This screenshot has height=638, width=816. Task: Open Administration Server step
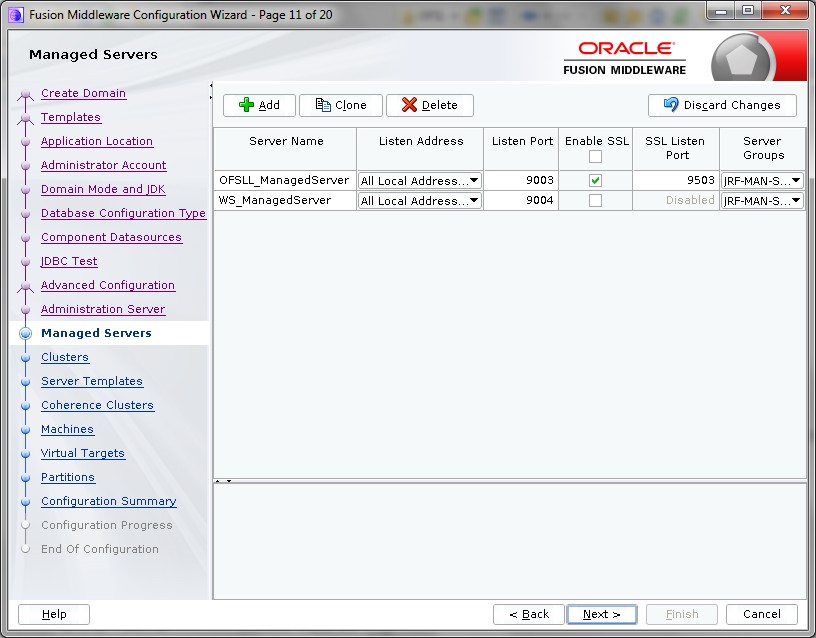pyautogui.click(x=103, y=309)
